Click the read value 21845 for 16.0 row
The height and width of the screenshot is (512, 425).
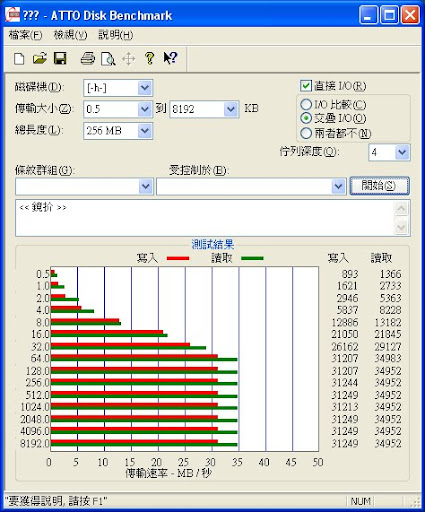pyautogui.click(x=388, y=334)
